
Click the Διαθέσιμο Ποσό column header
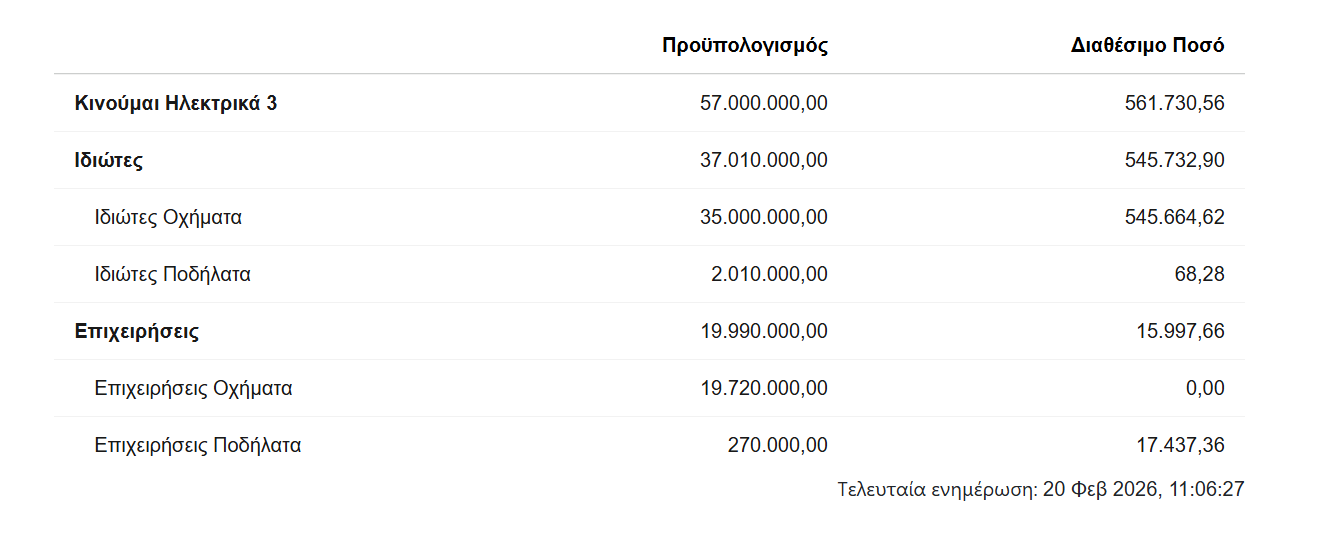pos(1147,46)
